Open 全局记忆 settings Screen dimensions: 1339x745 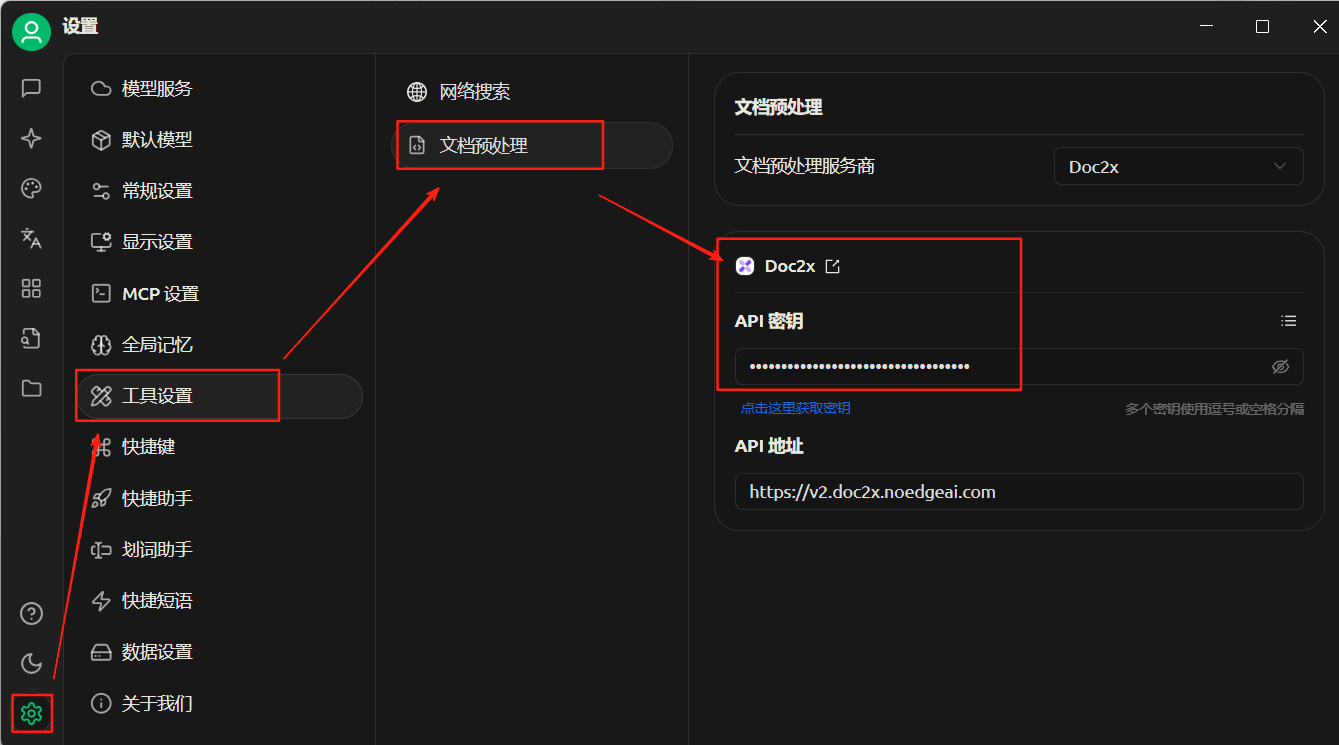(x=219, y=345)
